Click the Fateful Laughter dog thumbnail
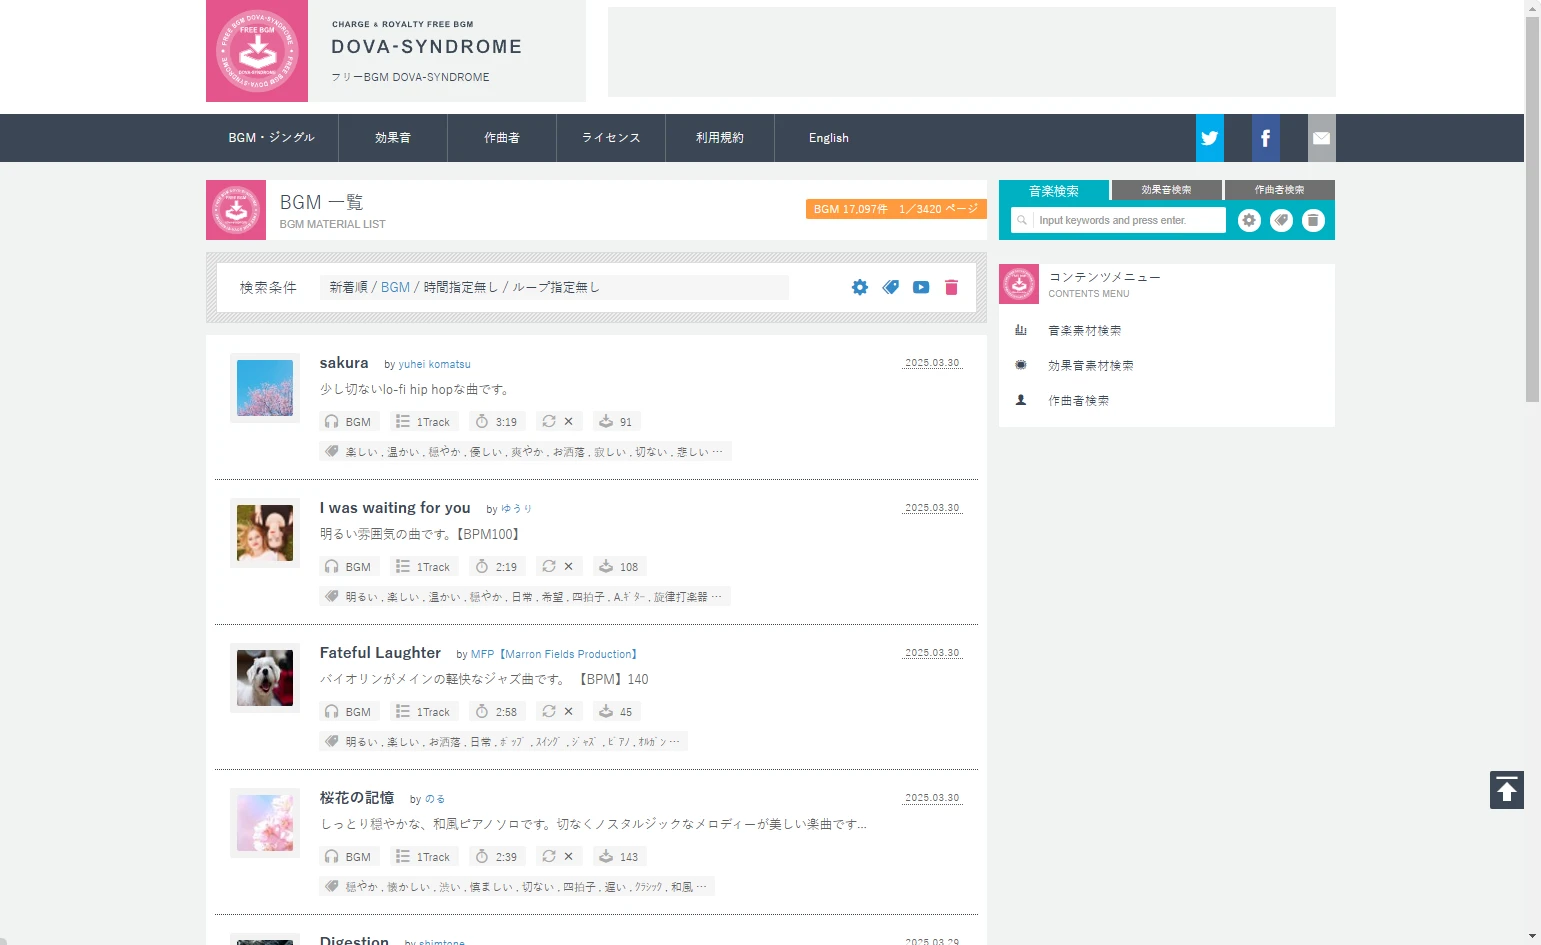This screenshot has width=1541, height=945. point(265,678)
